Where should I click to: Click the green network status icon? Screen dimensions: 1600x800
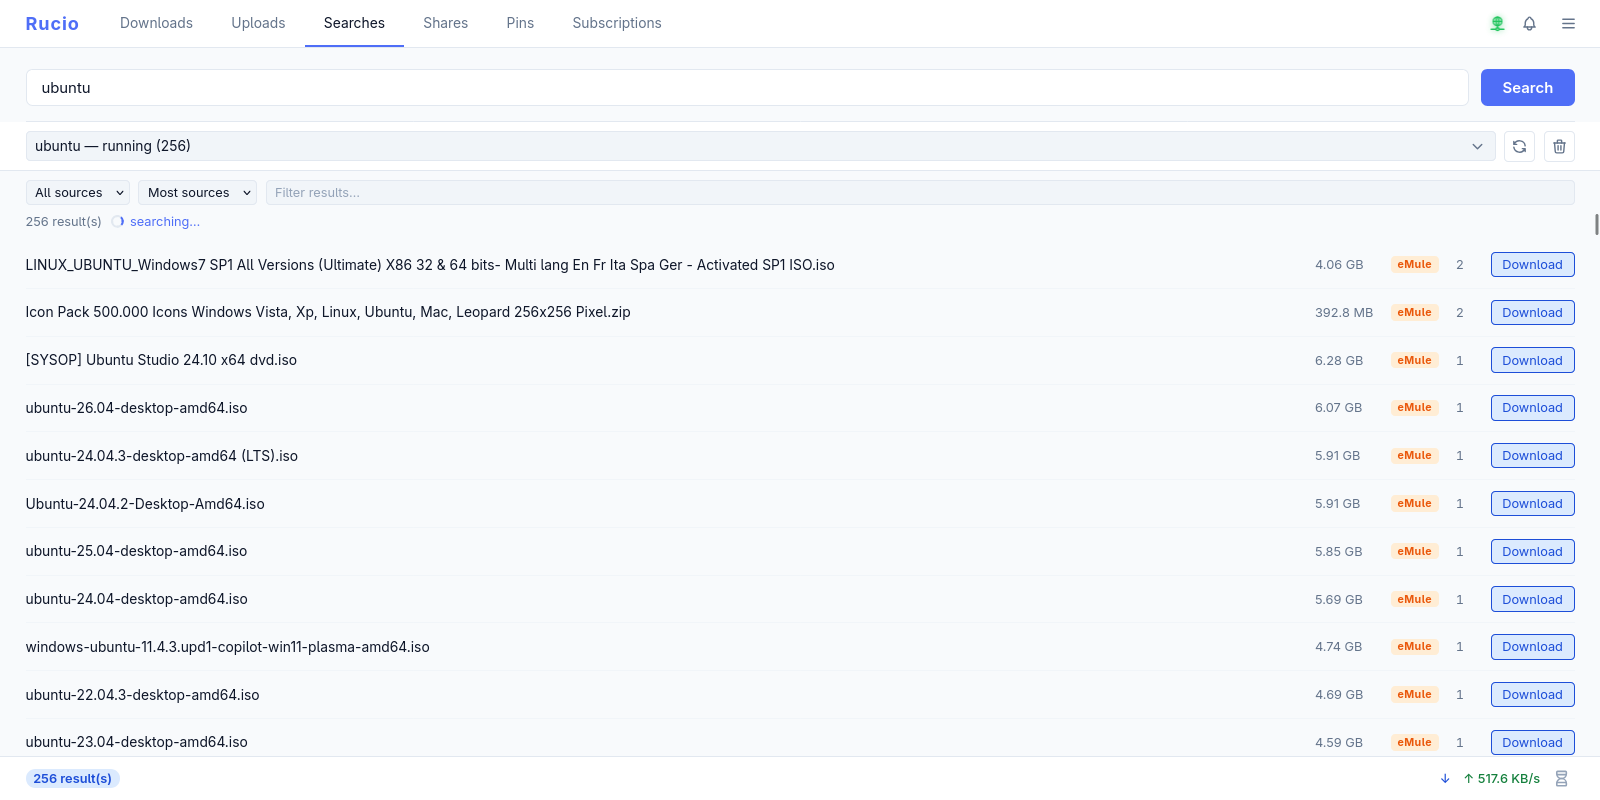(1497, 23)
